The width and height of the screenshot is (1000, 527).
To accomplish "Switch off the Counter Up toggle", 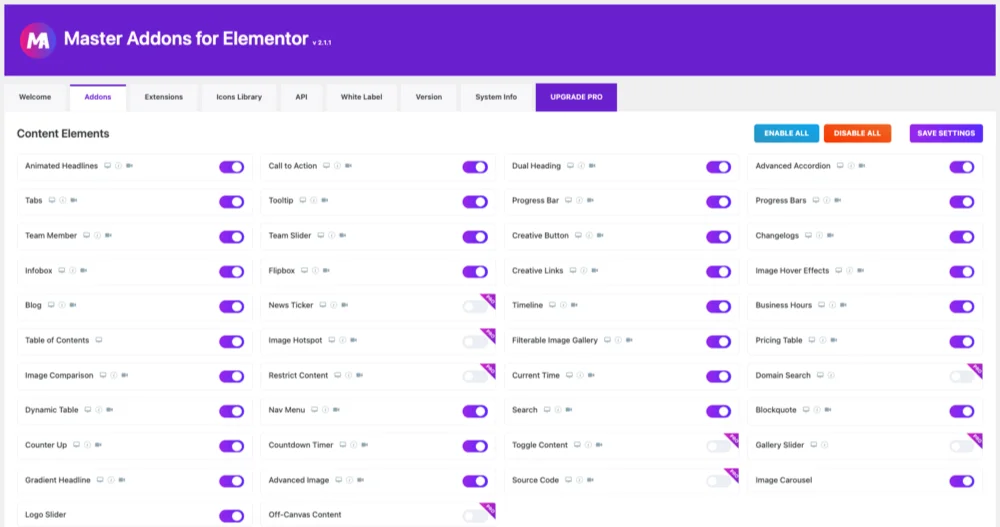I will click(232, 446).
